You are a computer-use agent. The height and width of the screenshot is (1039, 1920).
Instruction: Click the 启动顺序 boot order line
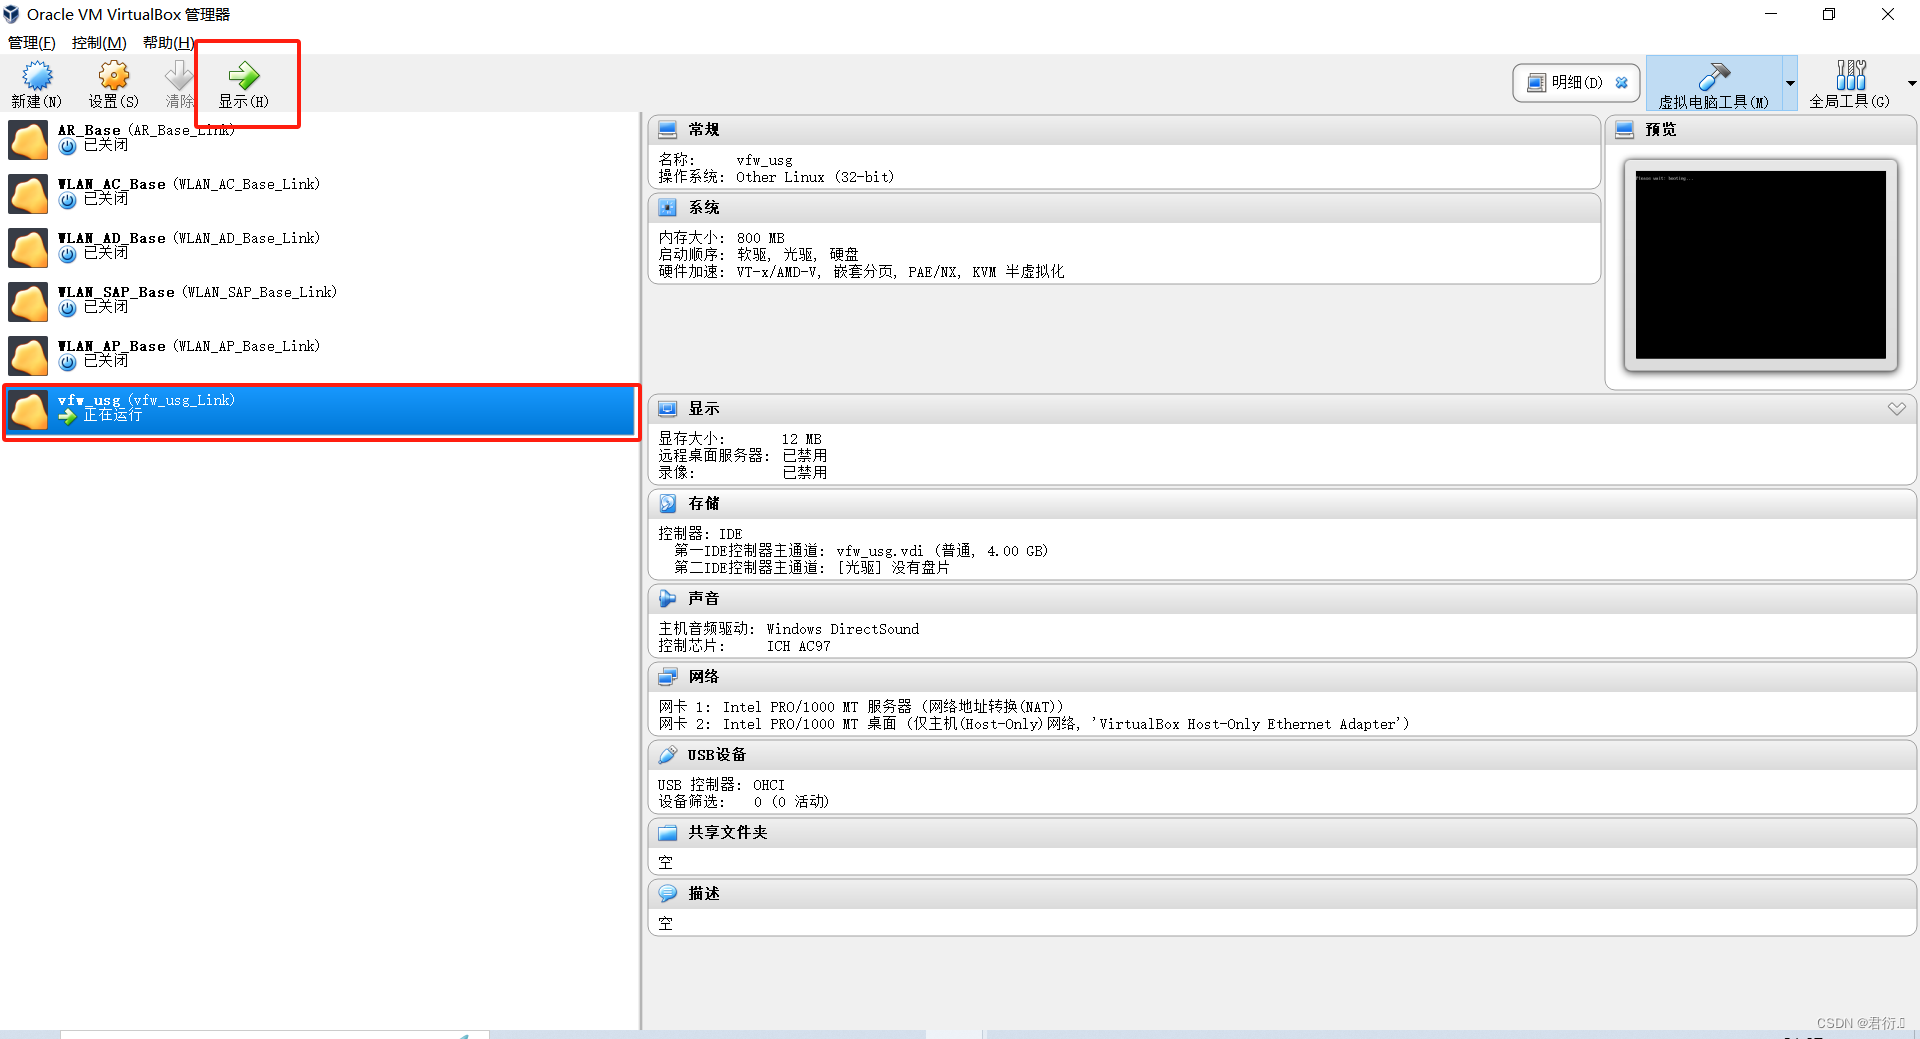point(758,256)
